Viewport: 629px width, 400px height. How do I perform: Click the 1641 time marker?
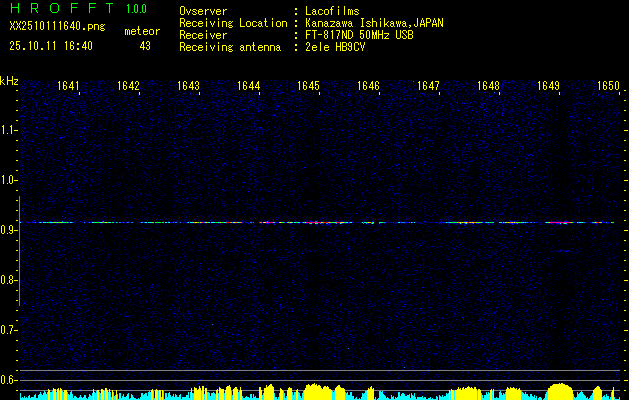(x=69, y=87)
